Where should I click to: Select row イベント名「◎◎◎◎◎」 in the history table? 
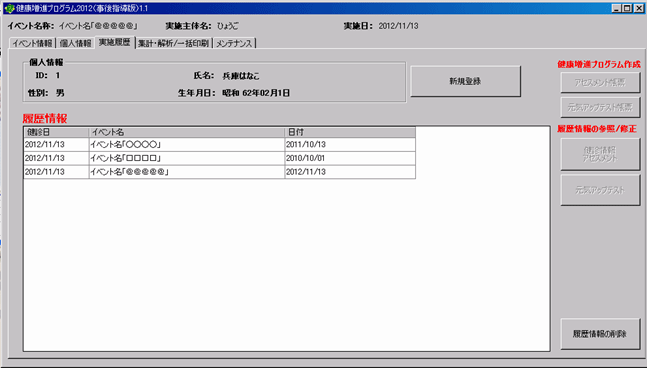(x=220, y=172)
